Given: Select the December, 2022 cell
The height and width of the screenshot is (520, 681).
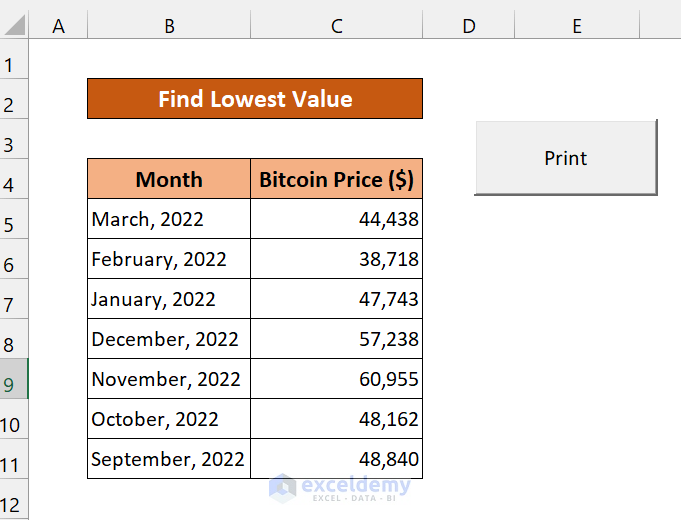Looking at the screenshot, I should point(169,339).
